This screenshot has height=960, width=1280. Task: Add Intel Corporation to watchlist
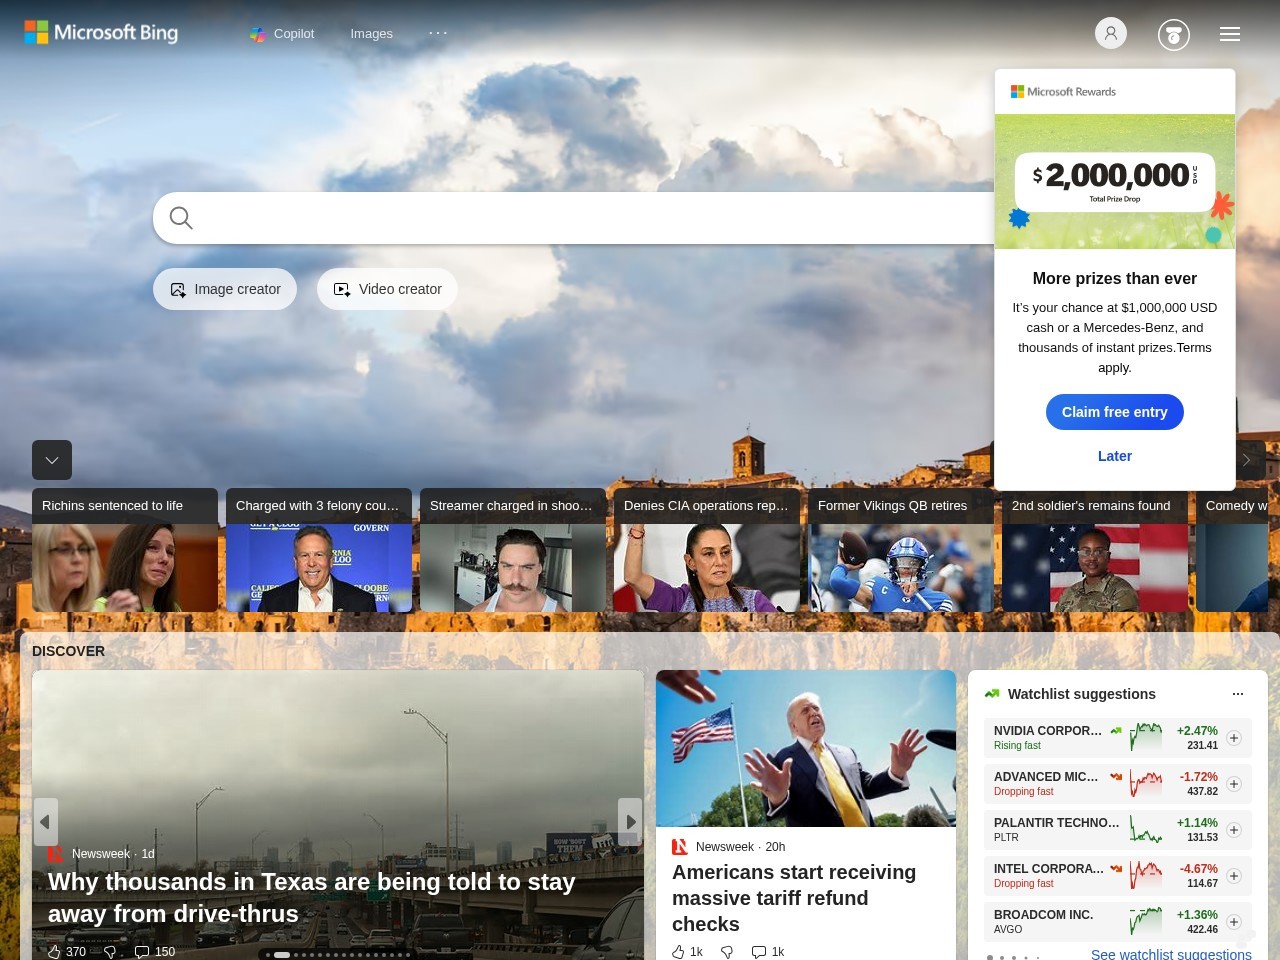pos(1234,876)
